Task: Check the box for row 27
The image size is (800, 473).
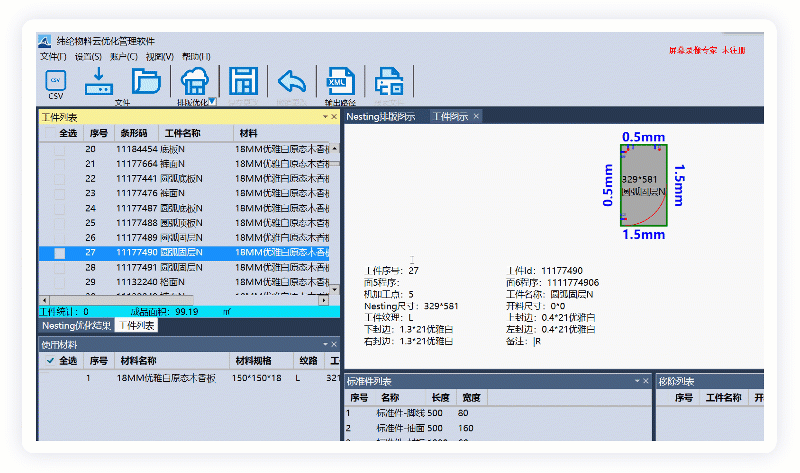Action: tap(59, 254)
